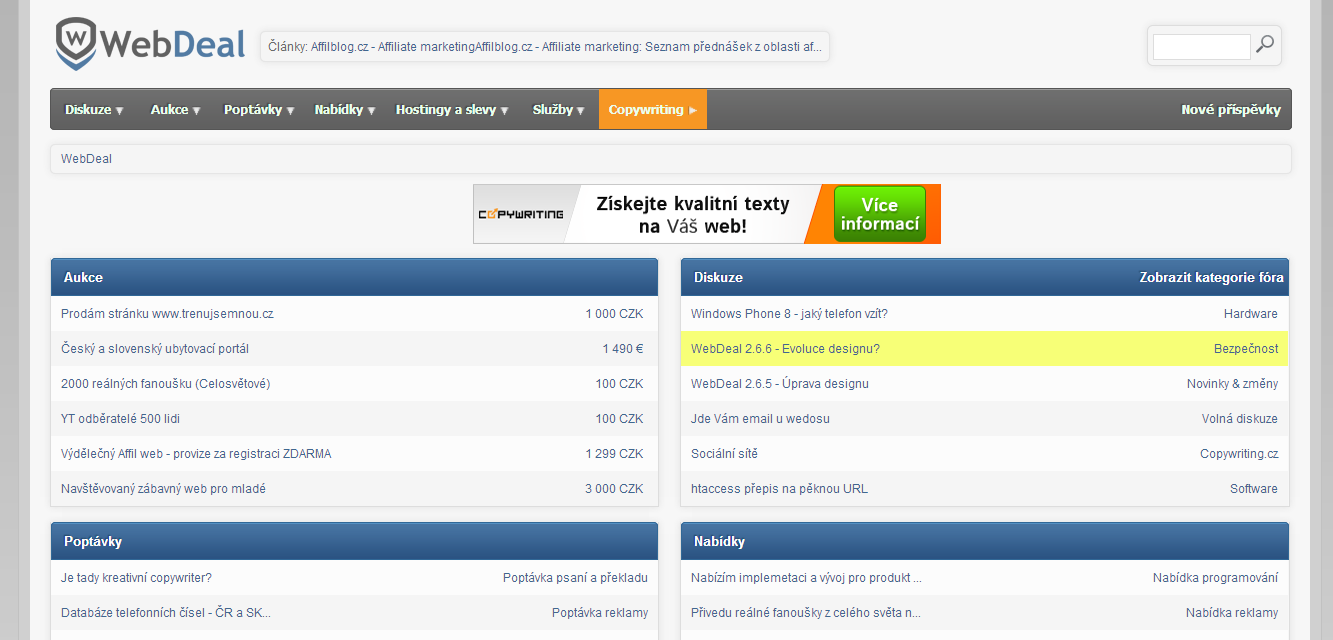Open Nabídka programování category
Viewport: 1333px width, 640px height.
pos(1215,578)
